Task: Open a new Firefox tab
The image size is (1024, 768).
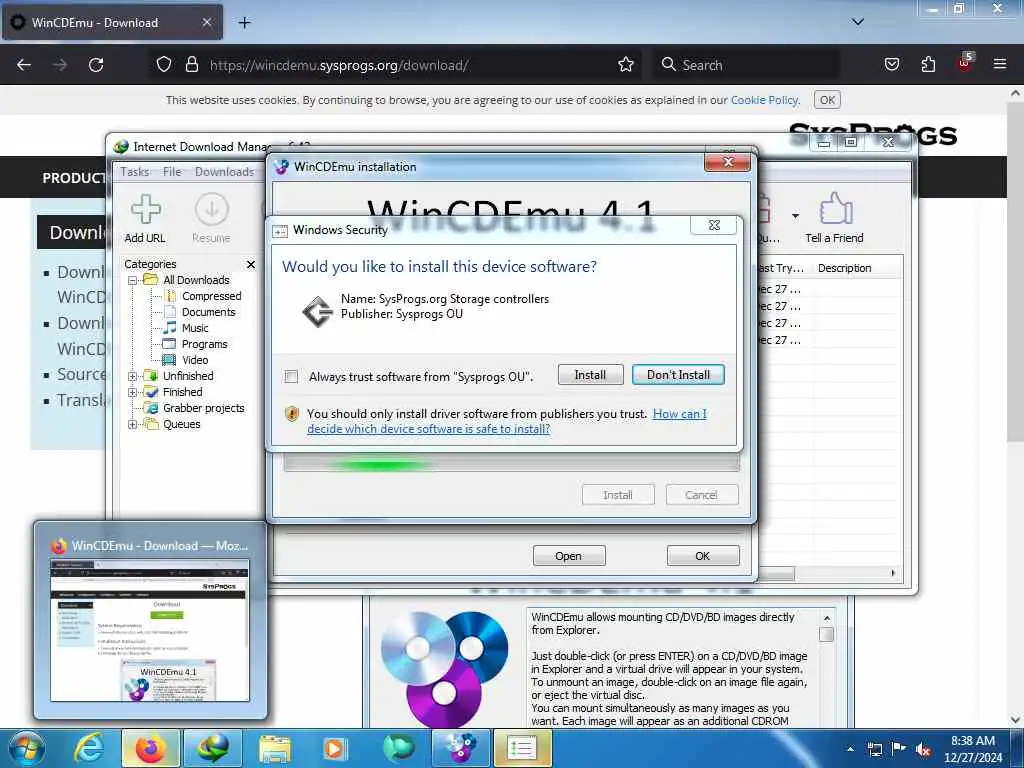Action: (x=244, y=23)
